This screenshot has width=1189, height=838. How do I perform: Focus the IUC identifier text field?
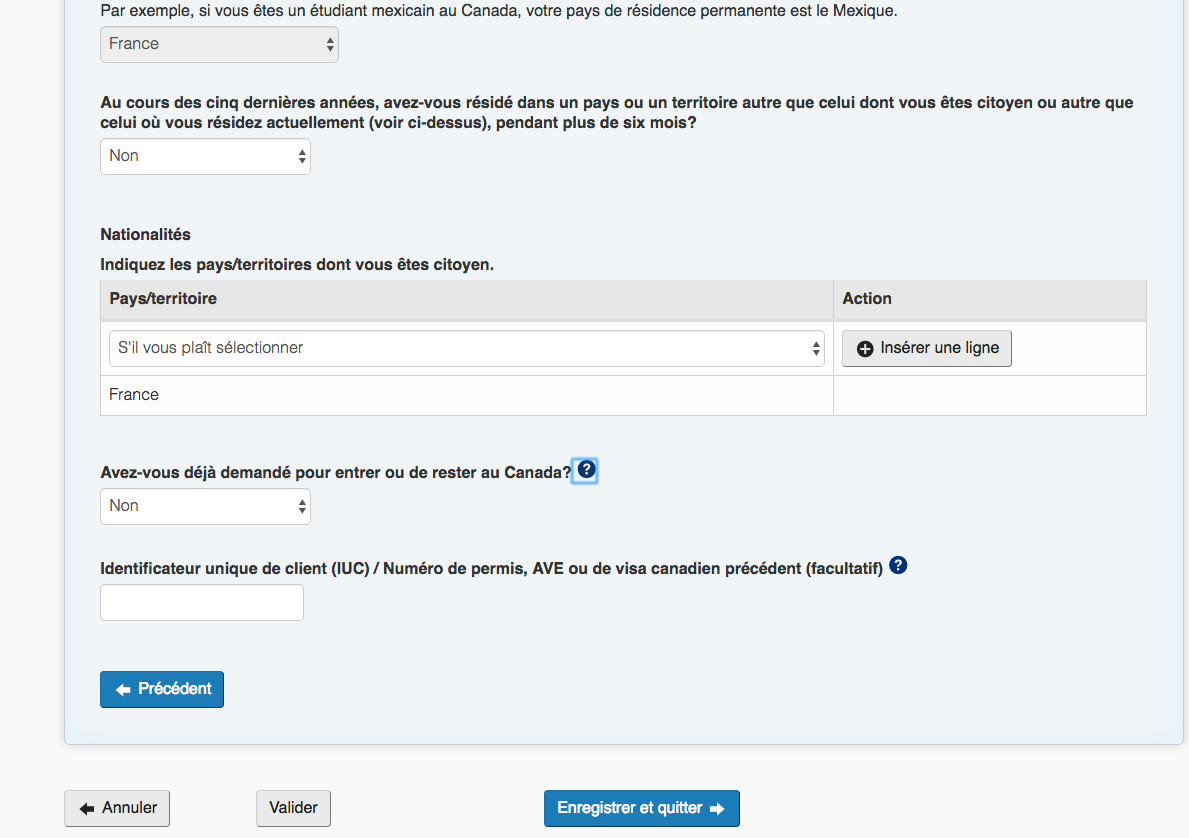202,602
